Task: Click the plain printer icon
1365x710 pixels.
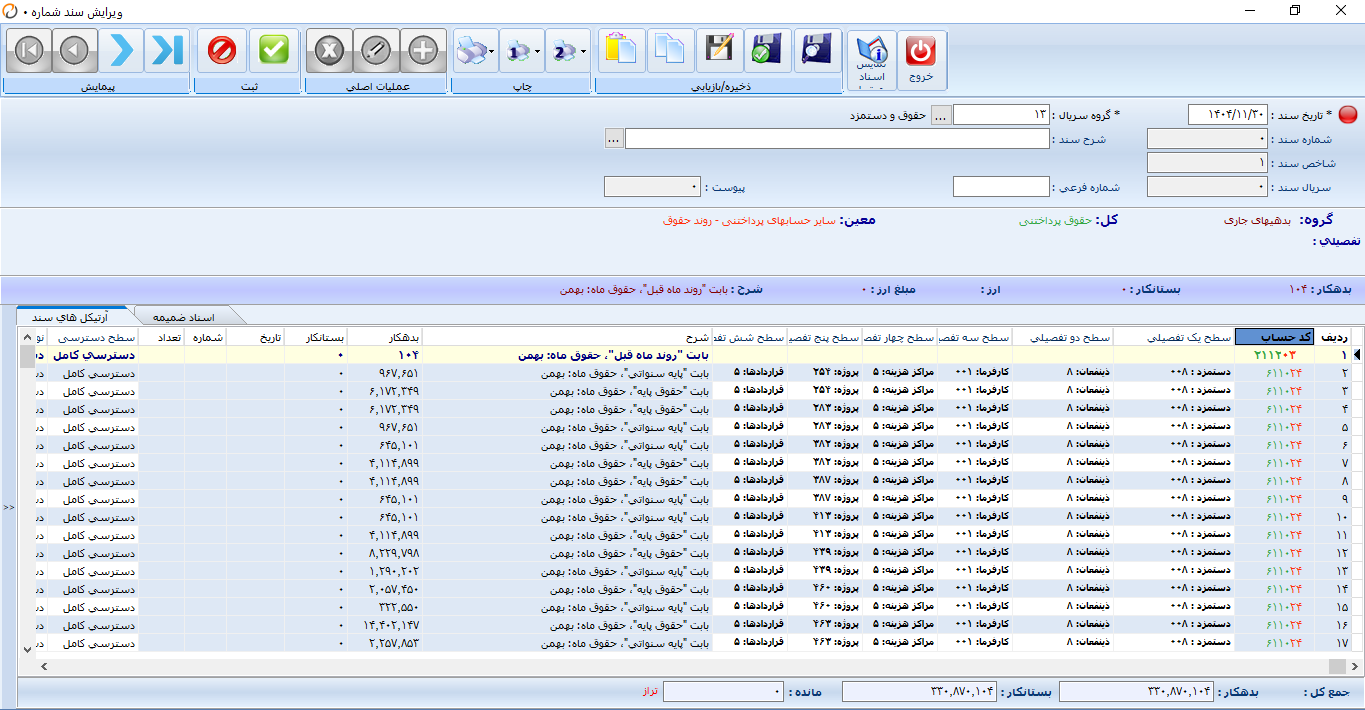Action: tap(470, 50)
